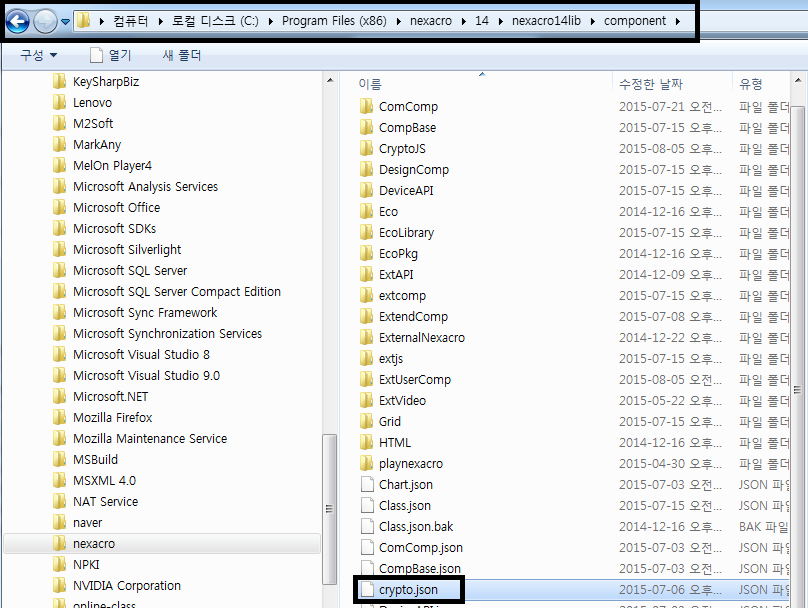This screenshot has height=608, width=808.
Task: Click the 열기 open button
Action: tap(111, 55)
